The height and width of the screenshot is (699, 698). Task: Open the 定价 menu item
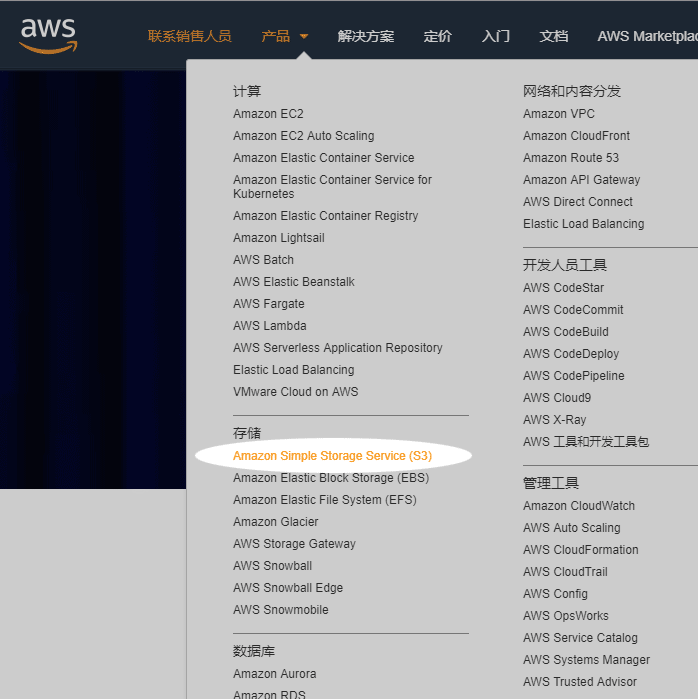pos(437,36)
